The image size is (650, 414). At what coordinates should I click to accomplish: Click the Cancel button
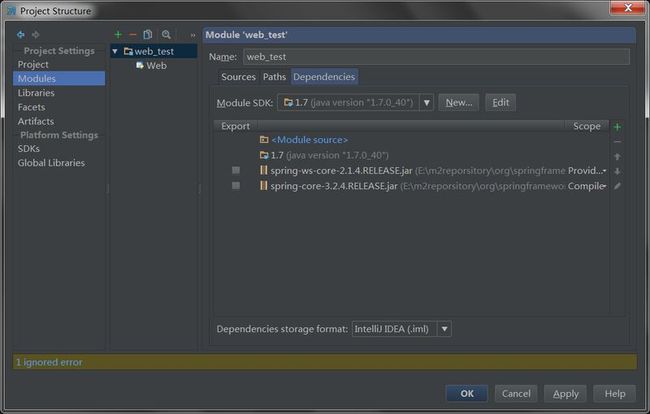pyautogui.click(x=516, y=394)
